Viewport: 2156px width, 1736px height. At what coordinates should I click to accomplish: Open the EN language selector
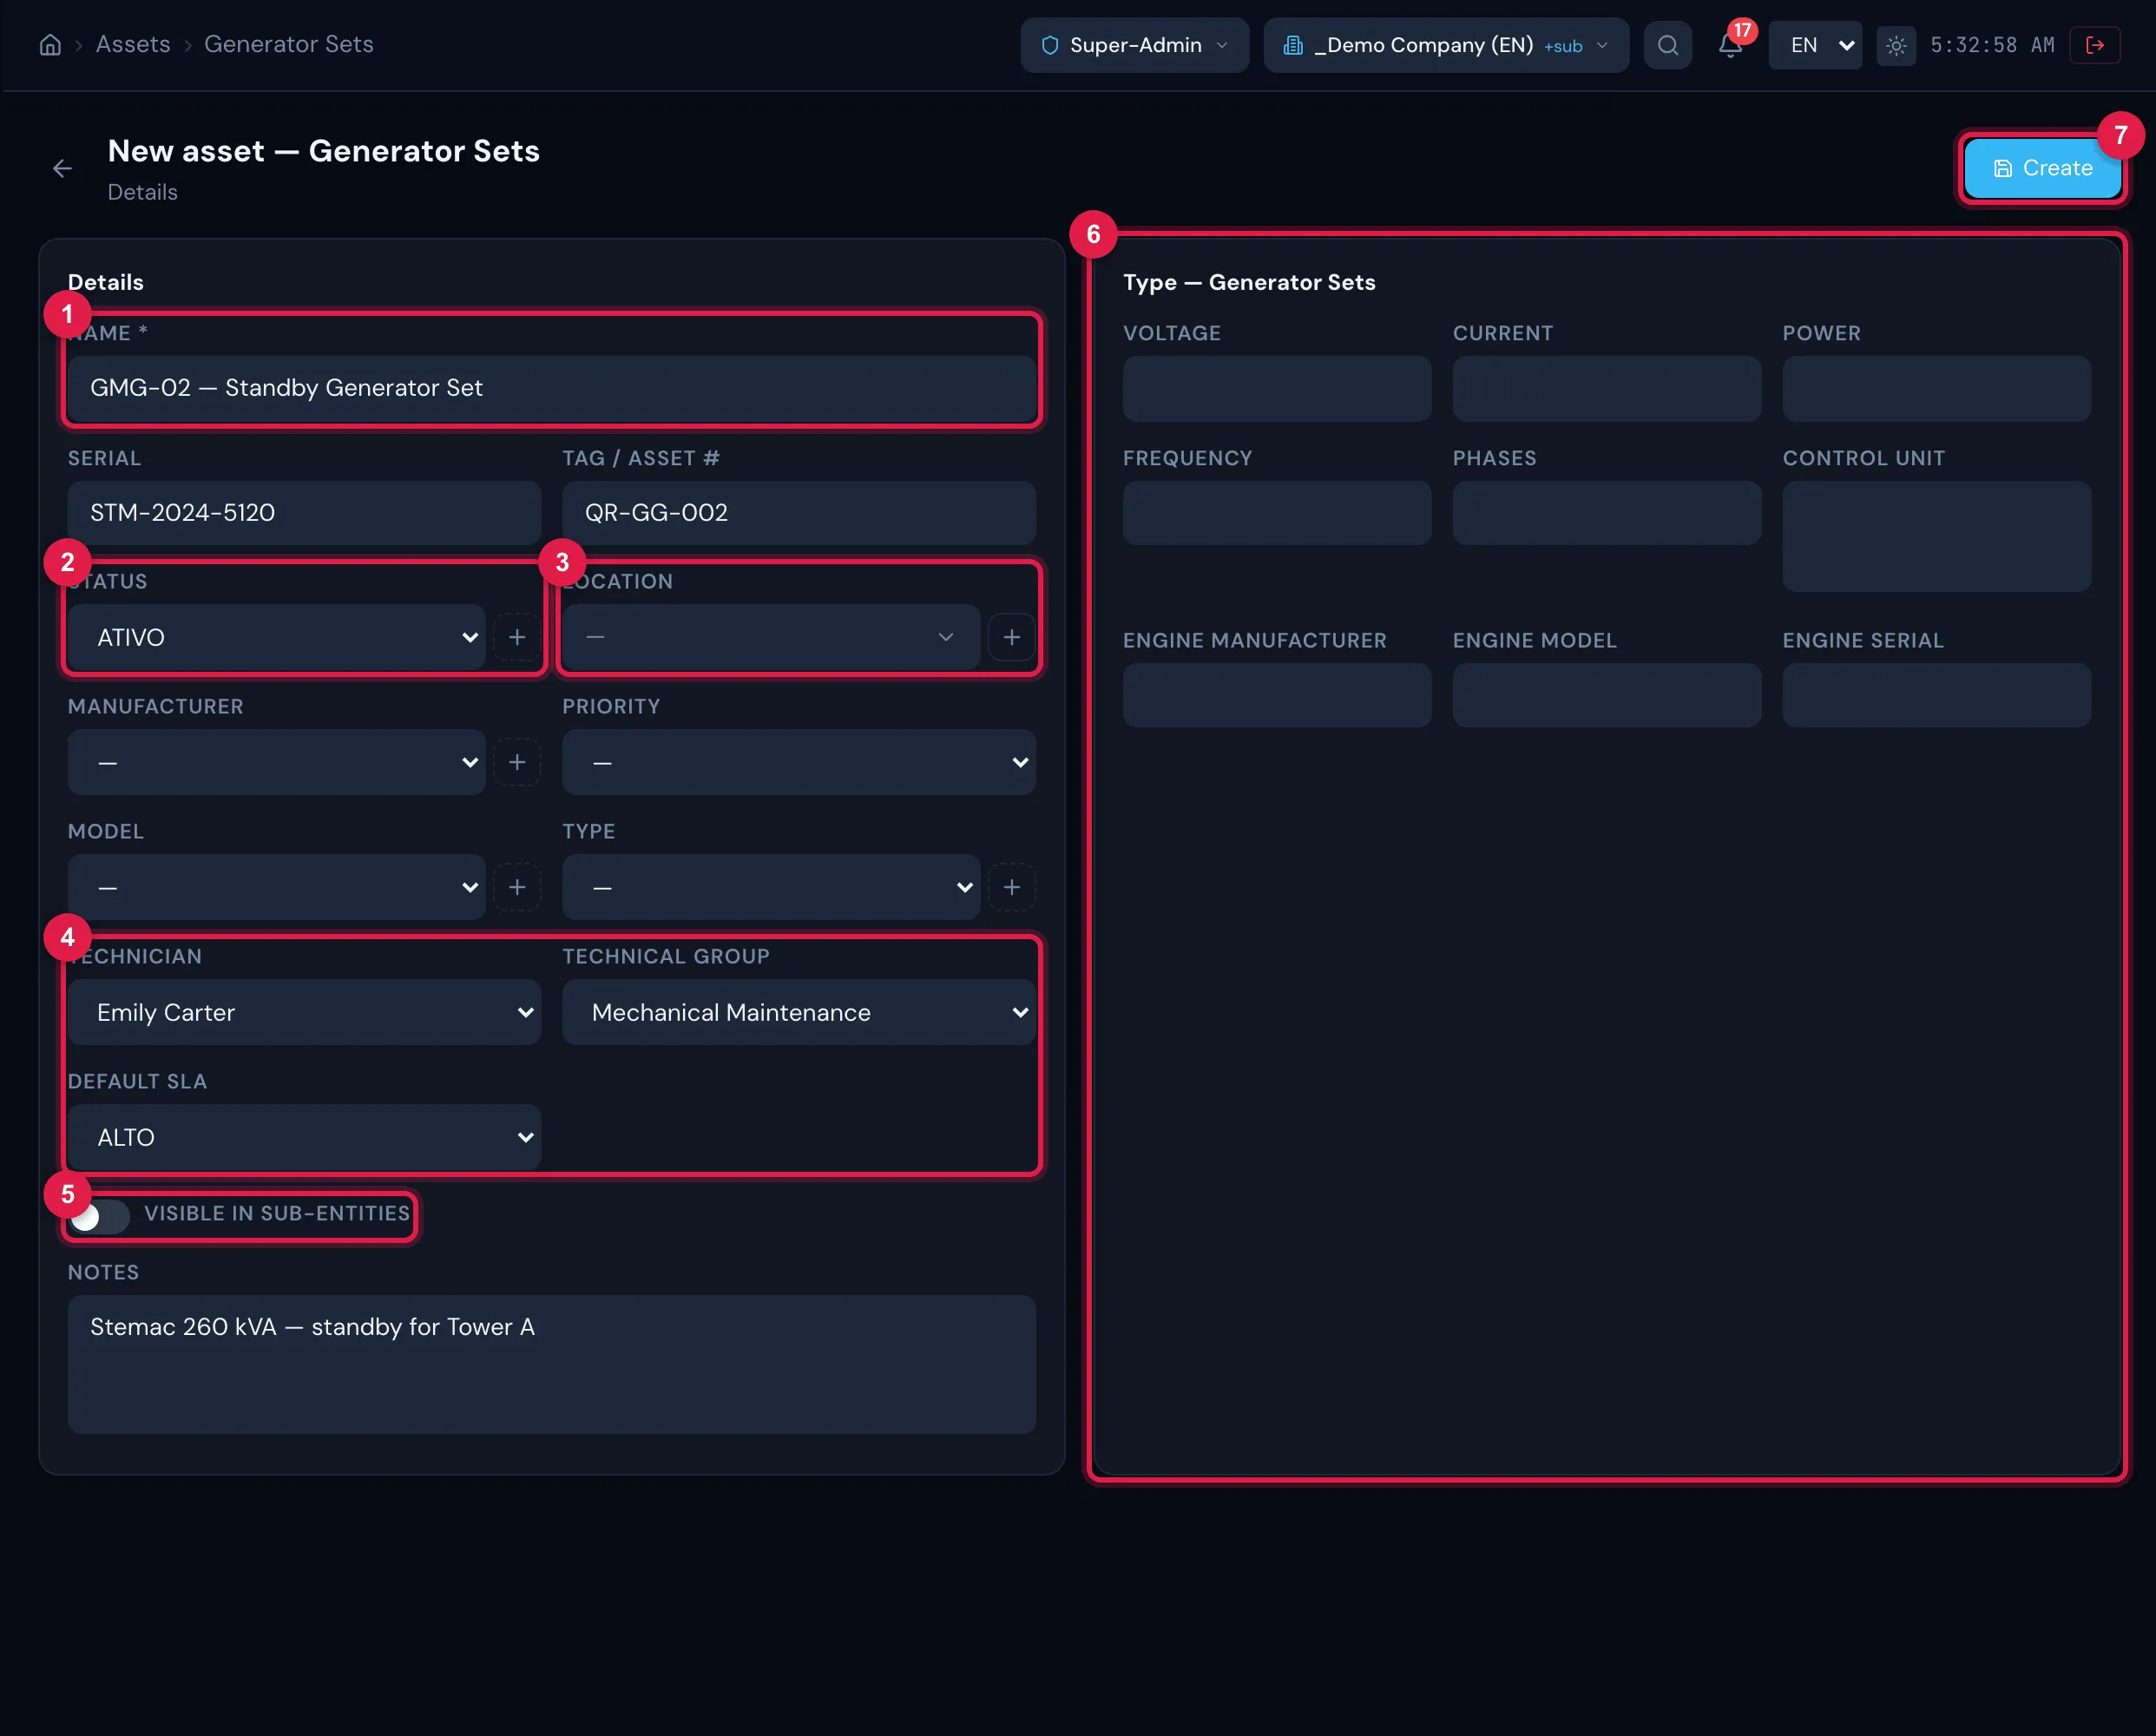[x=1815, y=45]
